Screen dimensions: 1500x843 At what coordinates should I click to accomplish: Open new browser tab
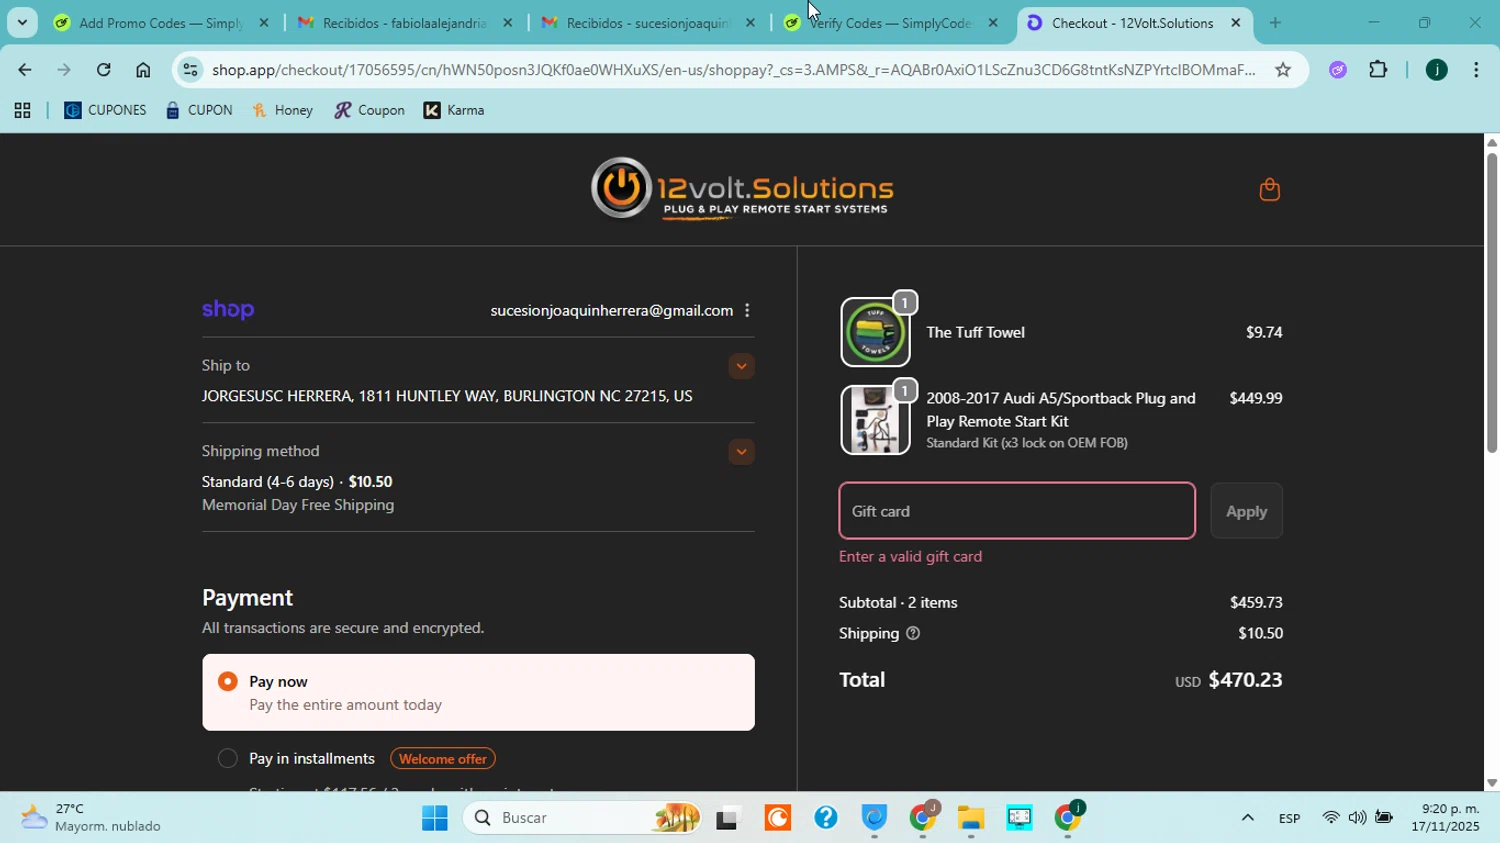point(1275,23)
